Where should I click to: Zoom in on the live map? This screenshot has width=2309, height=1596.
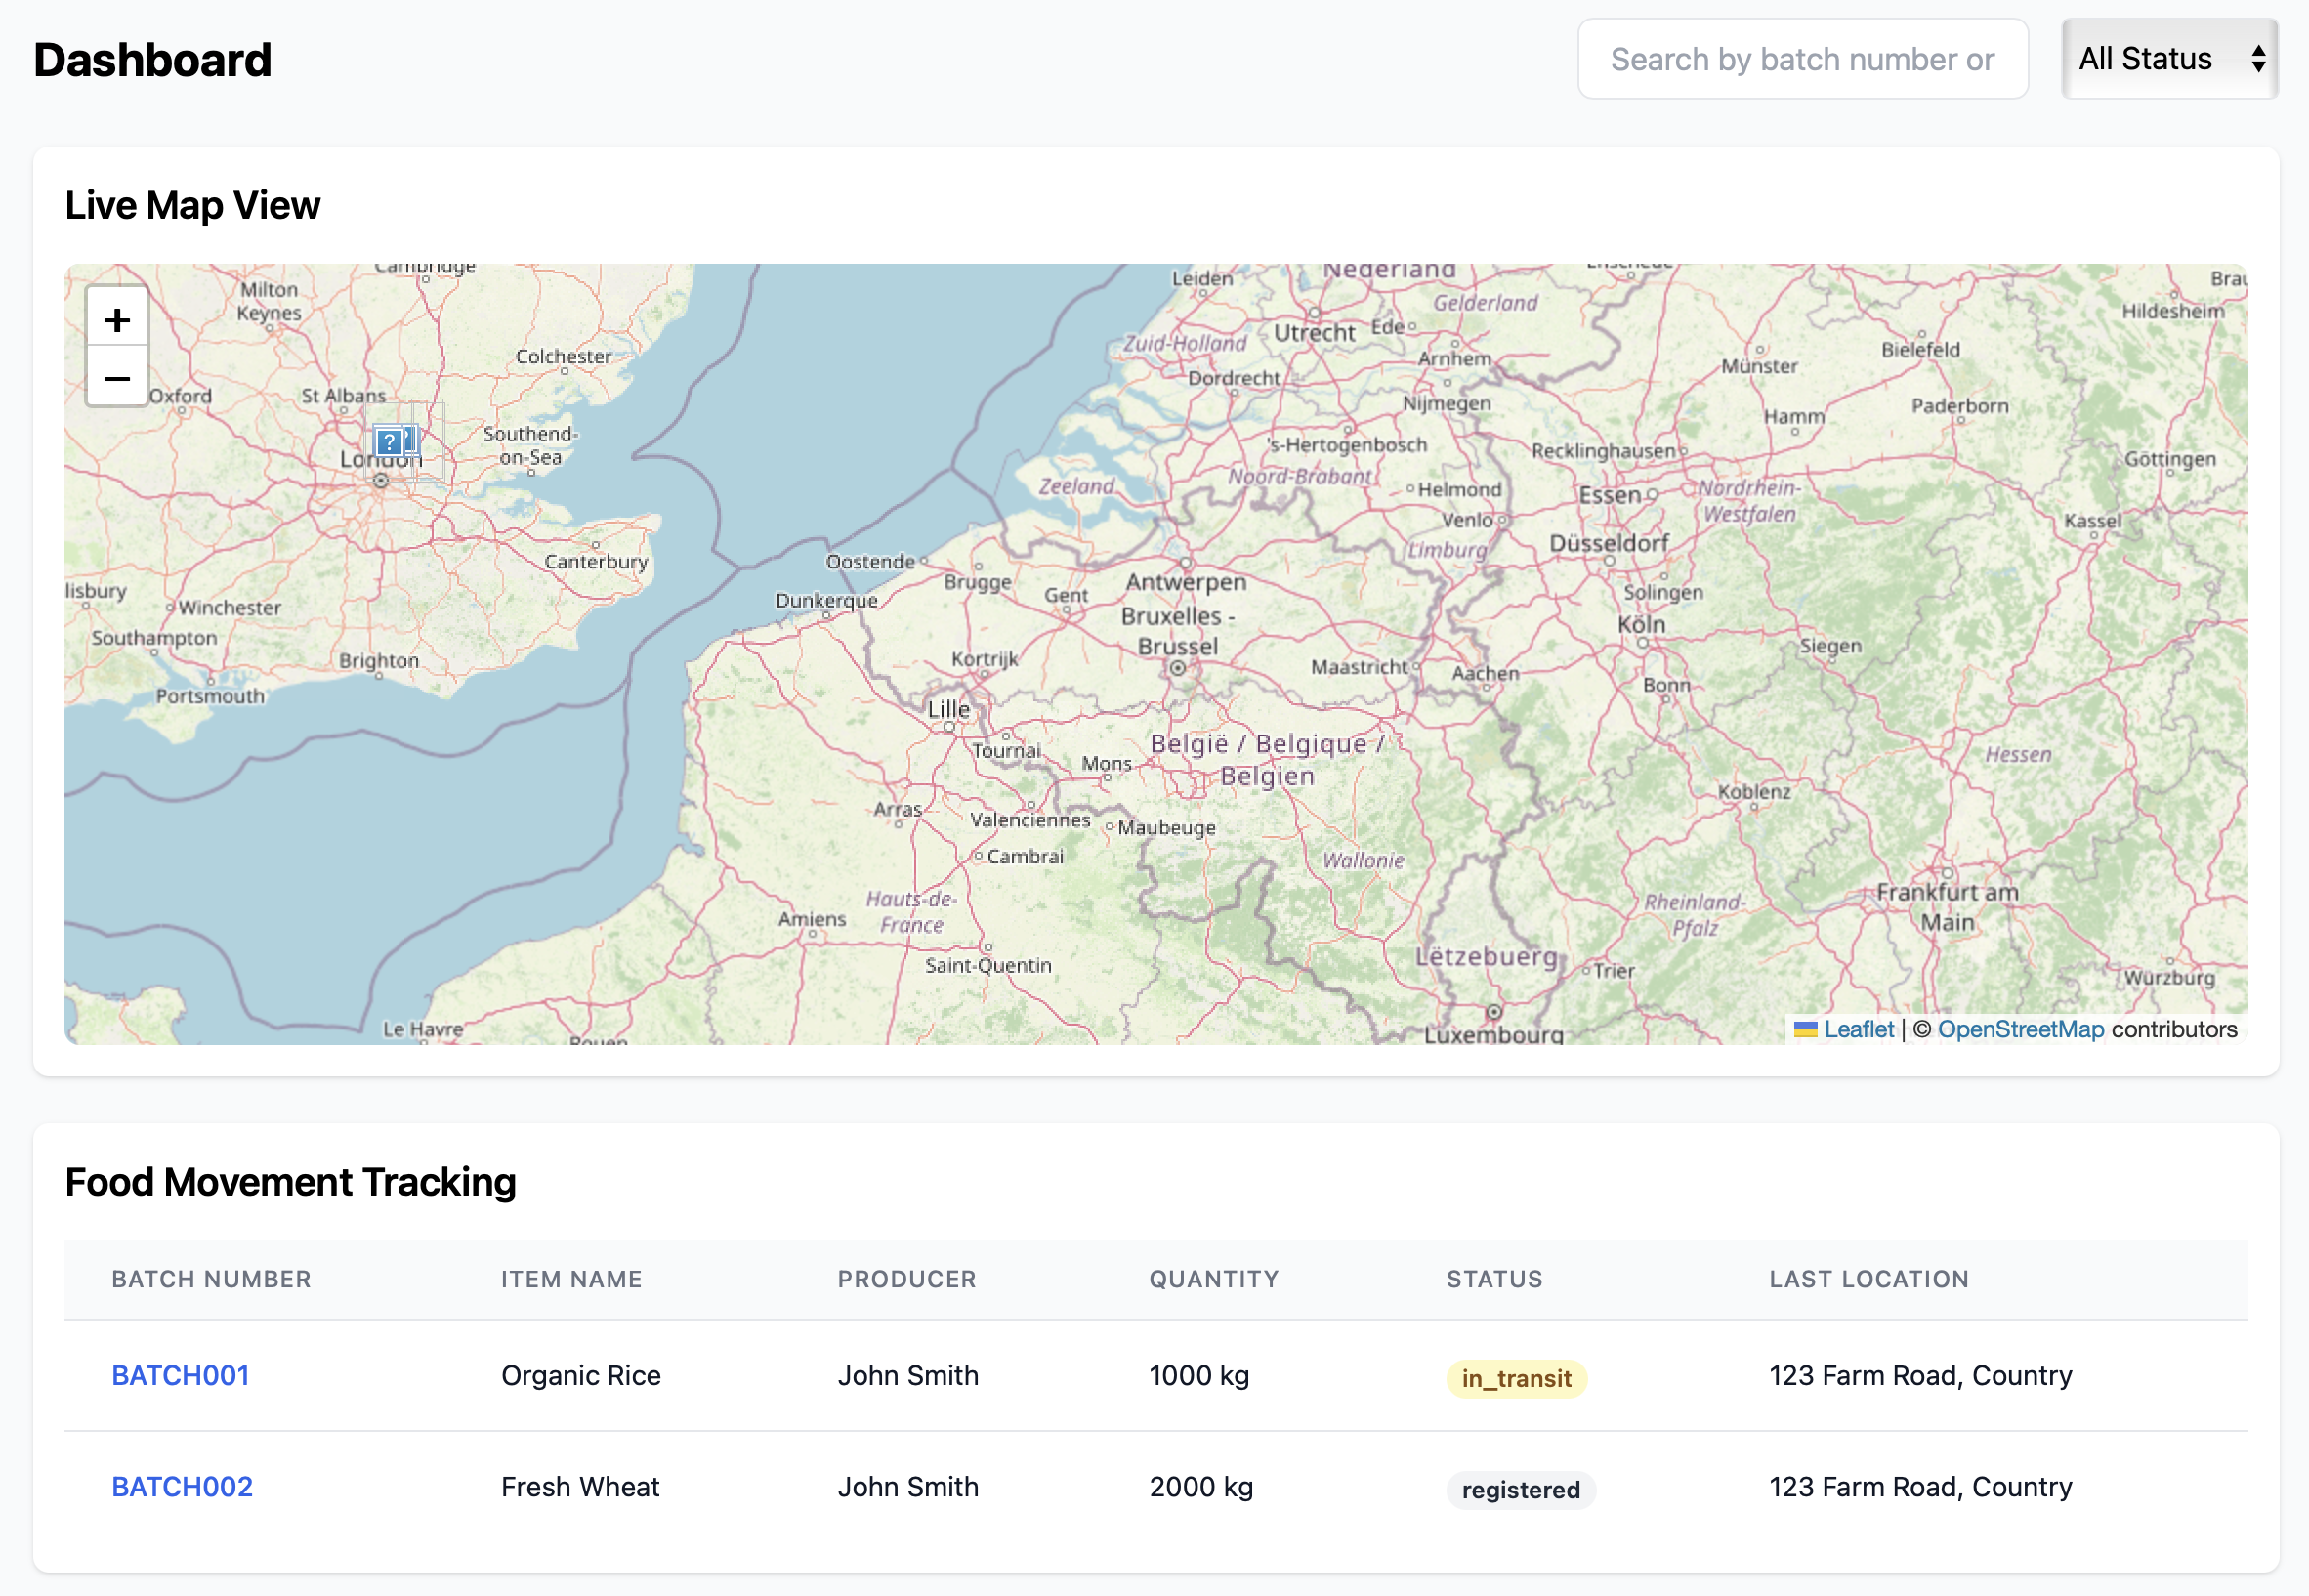117,320
